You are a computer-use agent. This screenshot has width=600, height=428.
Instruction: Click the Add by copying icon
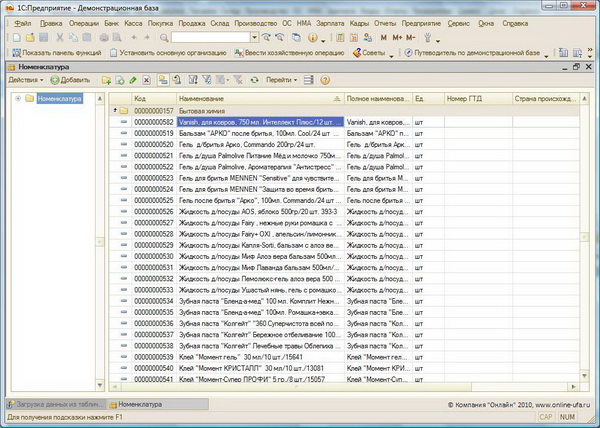click(x=120, y=80)
